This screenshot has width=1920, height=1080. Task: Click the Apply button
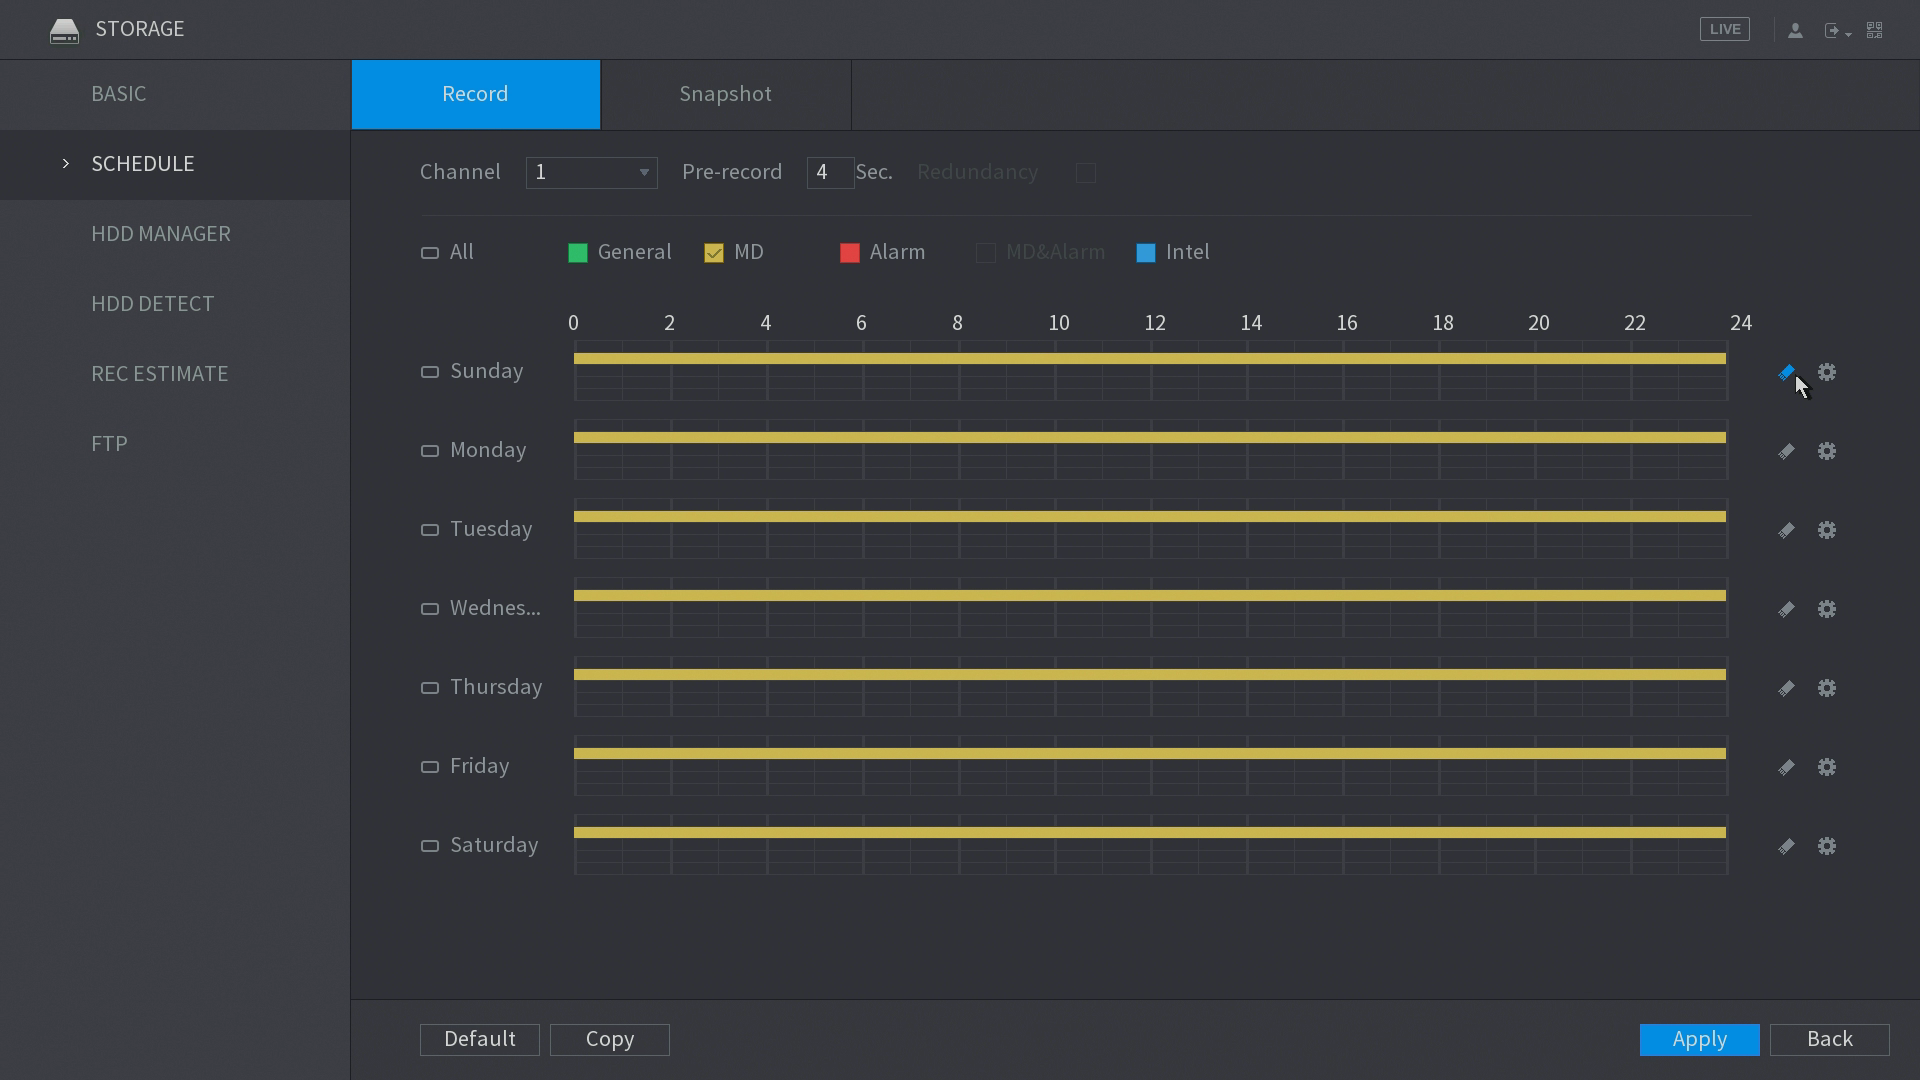[1700, 1039]
